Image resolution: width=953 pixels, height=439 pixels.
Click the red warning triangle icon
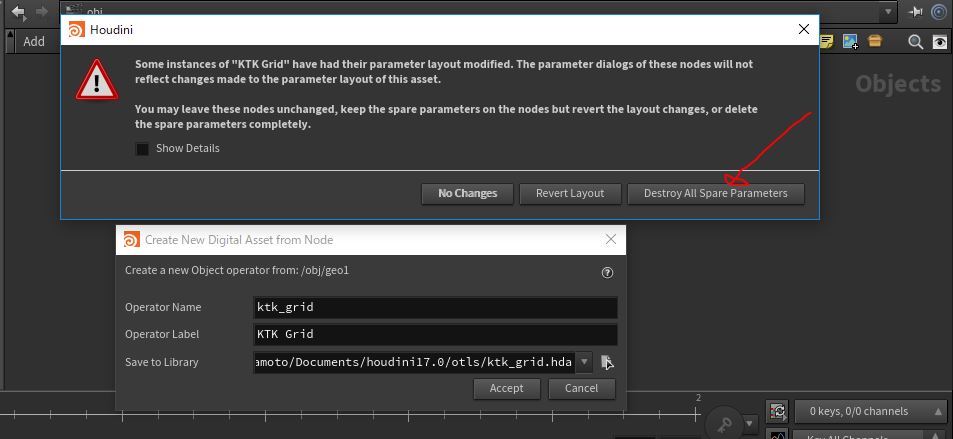click(97, 80)
